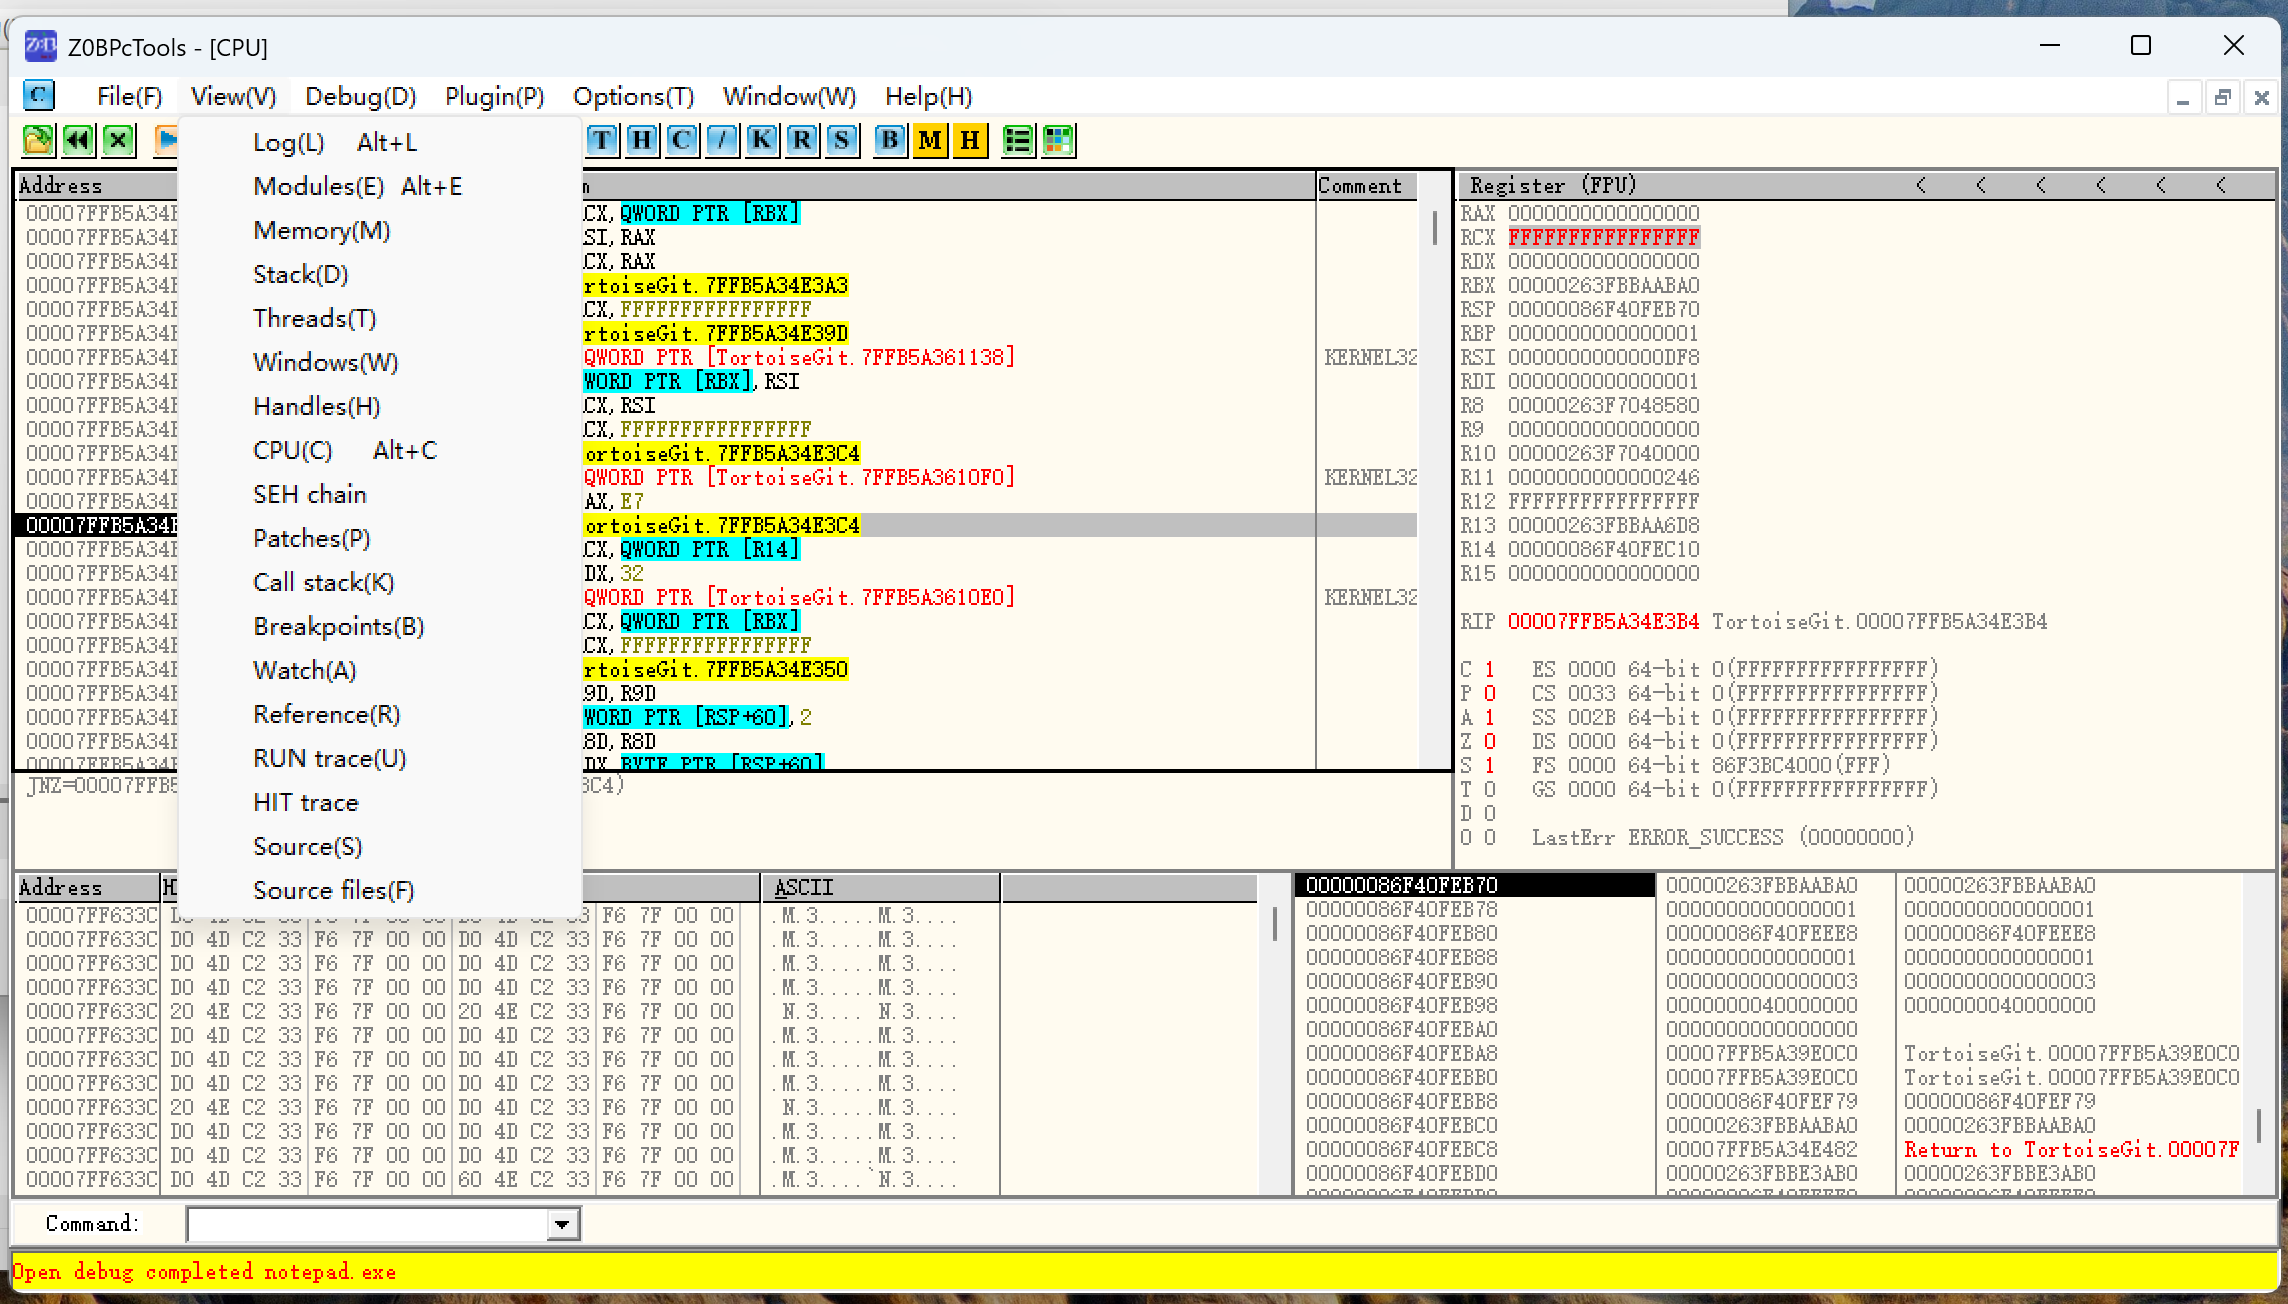This screenshot has width=2288, height=1304.
Task: Click the colored grid appearance icon
Action: 1058,140
